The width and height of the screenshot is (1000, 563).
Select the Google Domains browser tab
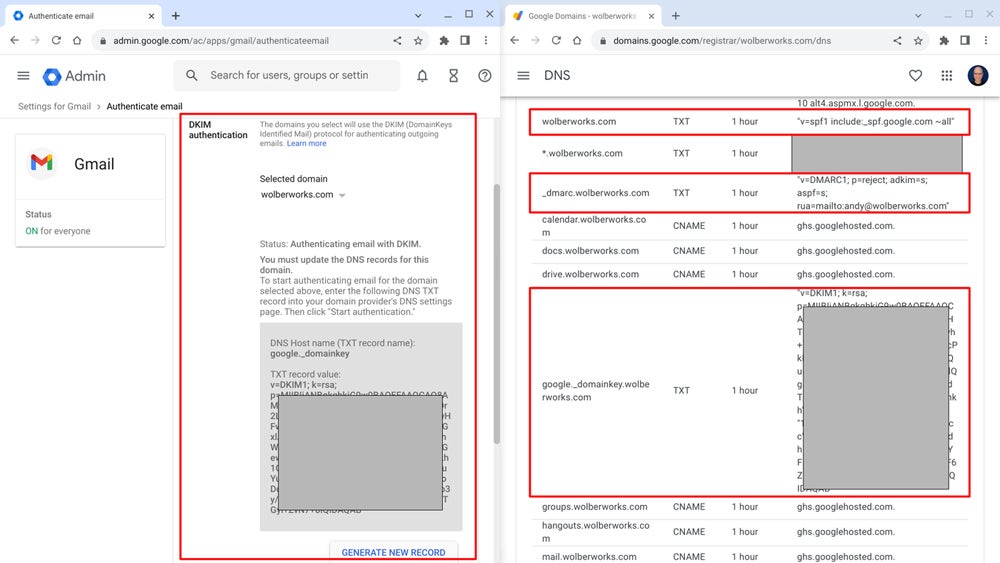coord(580,16)
